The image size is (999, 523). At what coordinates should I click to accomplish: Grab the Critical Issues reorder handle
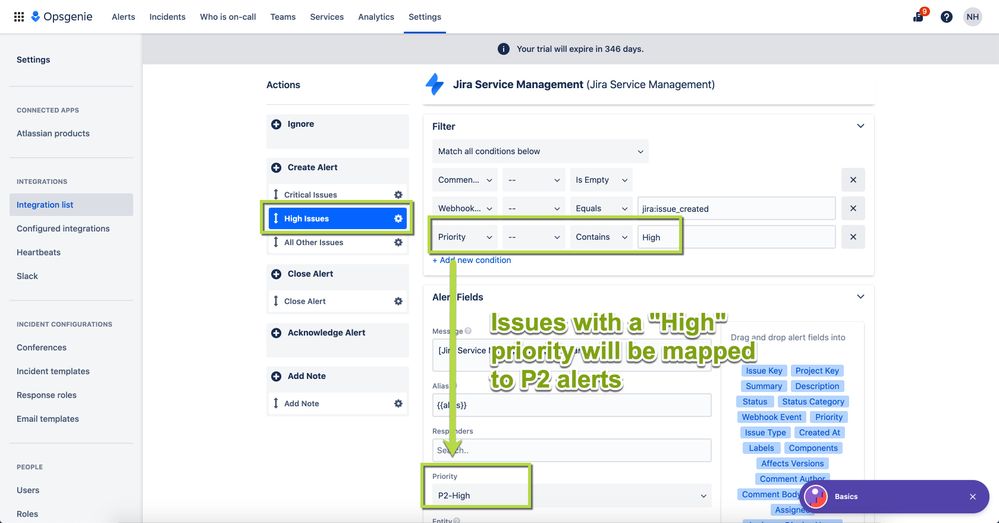[276, 194]
